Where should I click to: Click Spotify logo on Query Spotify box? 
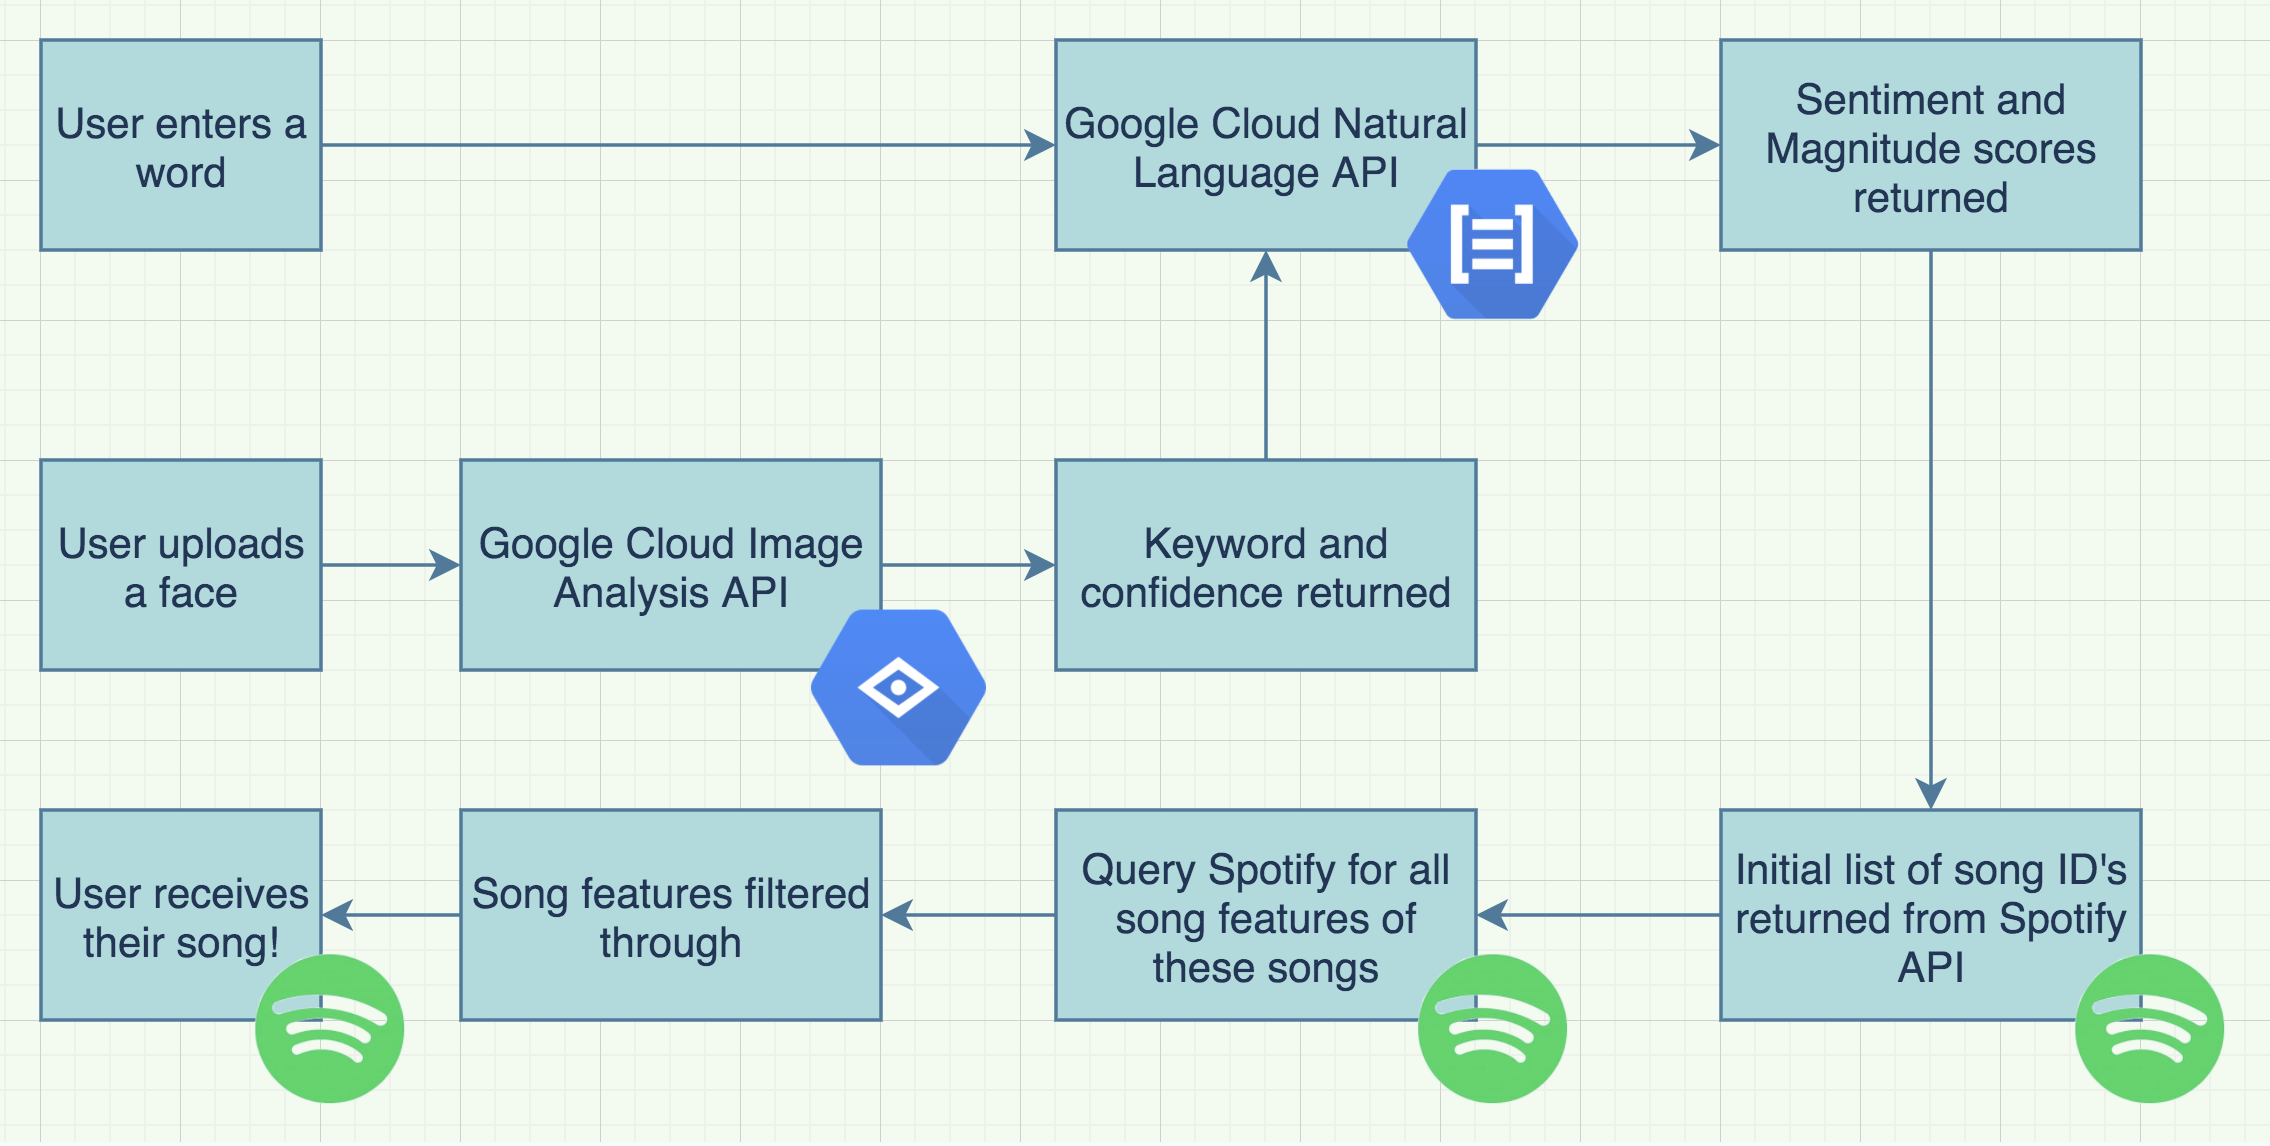pos(1492,1028)
